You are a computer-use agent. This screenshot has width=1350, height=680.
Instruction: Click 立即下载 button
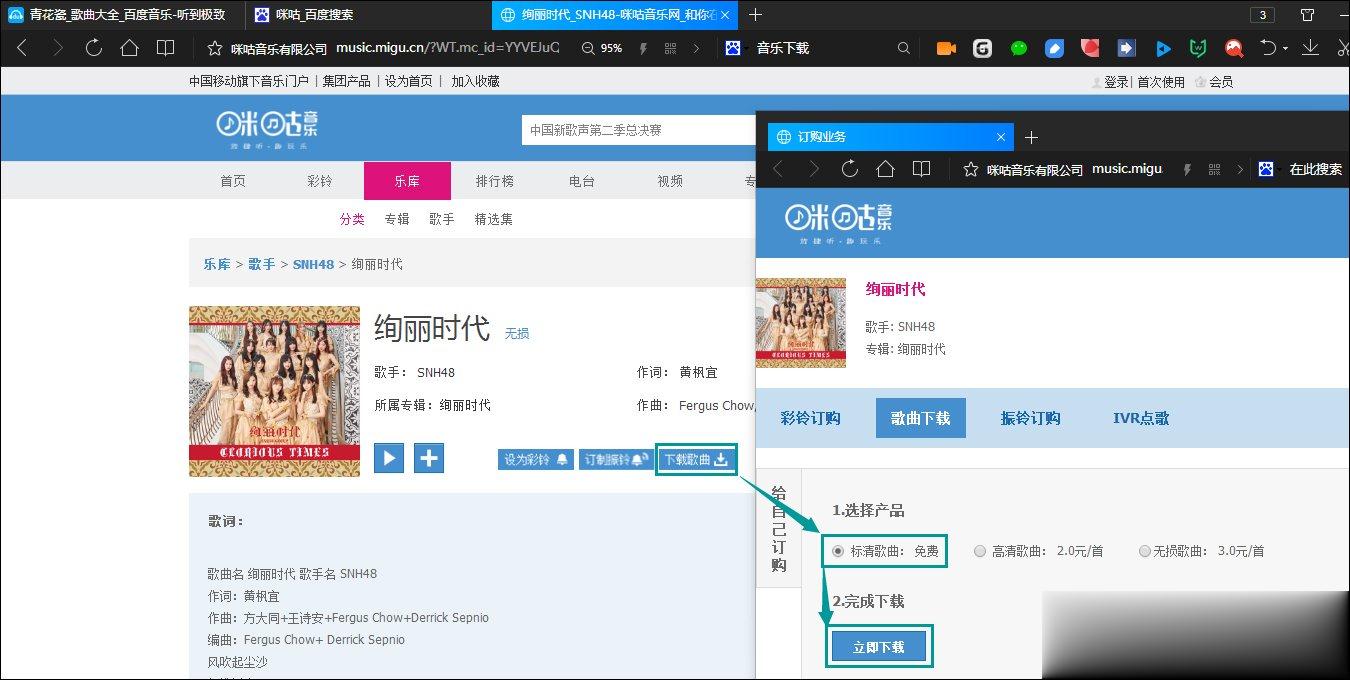pyautogui.click(x=879, y=647)
